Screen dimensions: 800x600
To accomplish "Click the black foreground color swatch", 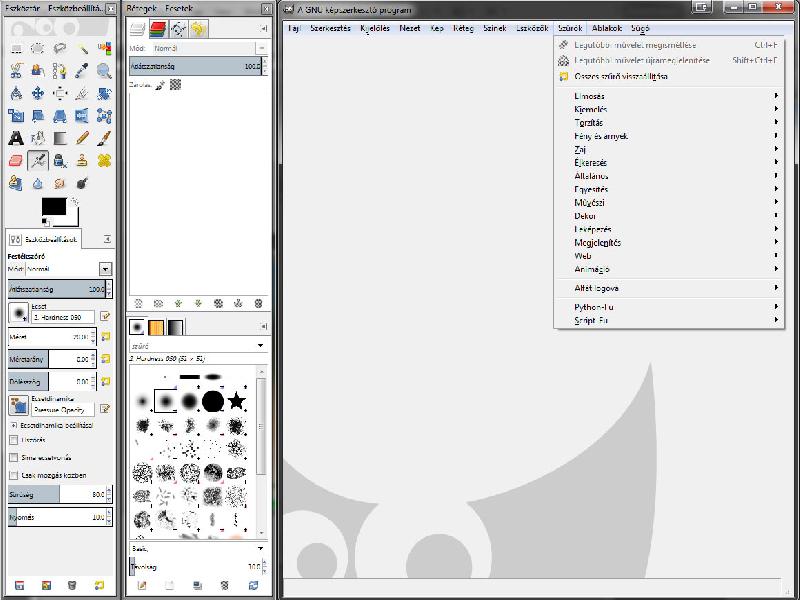I will (x=54, y=207).
